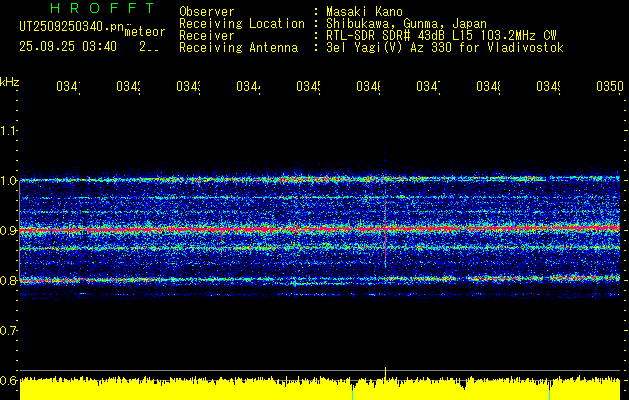
Task: Click the meteor label near the filename
Action: [x=145, y=31]
